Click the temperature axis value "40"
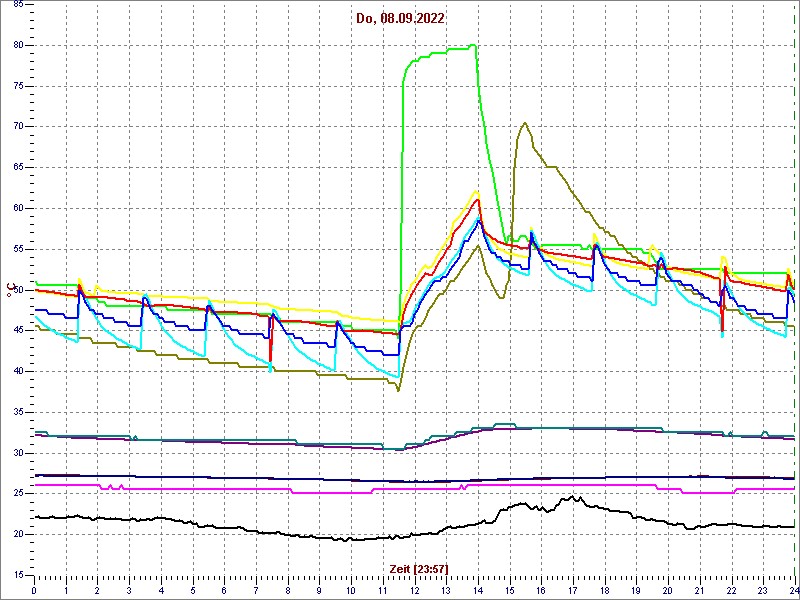Viewport: 800px width, 600px height. pos(16,371)
